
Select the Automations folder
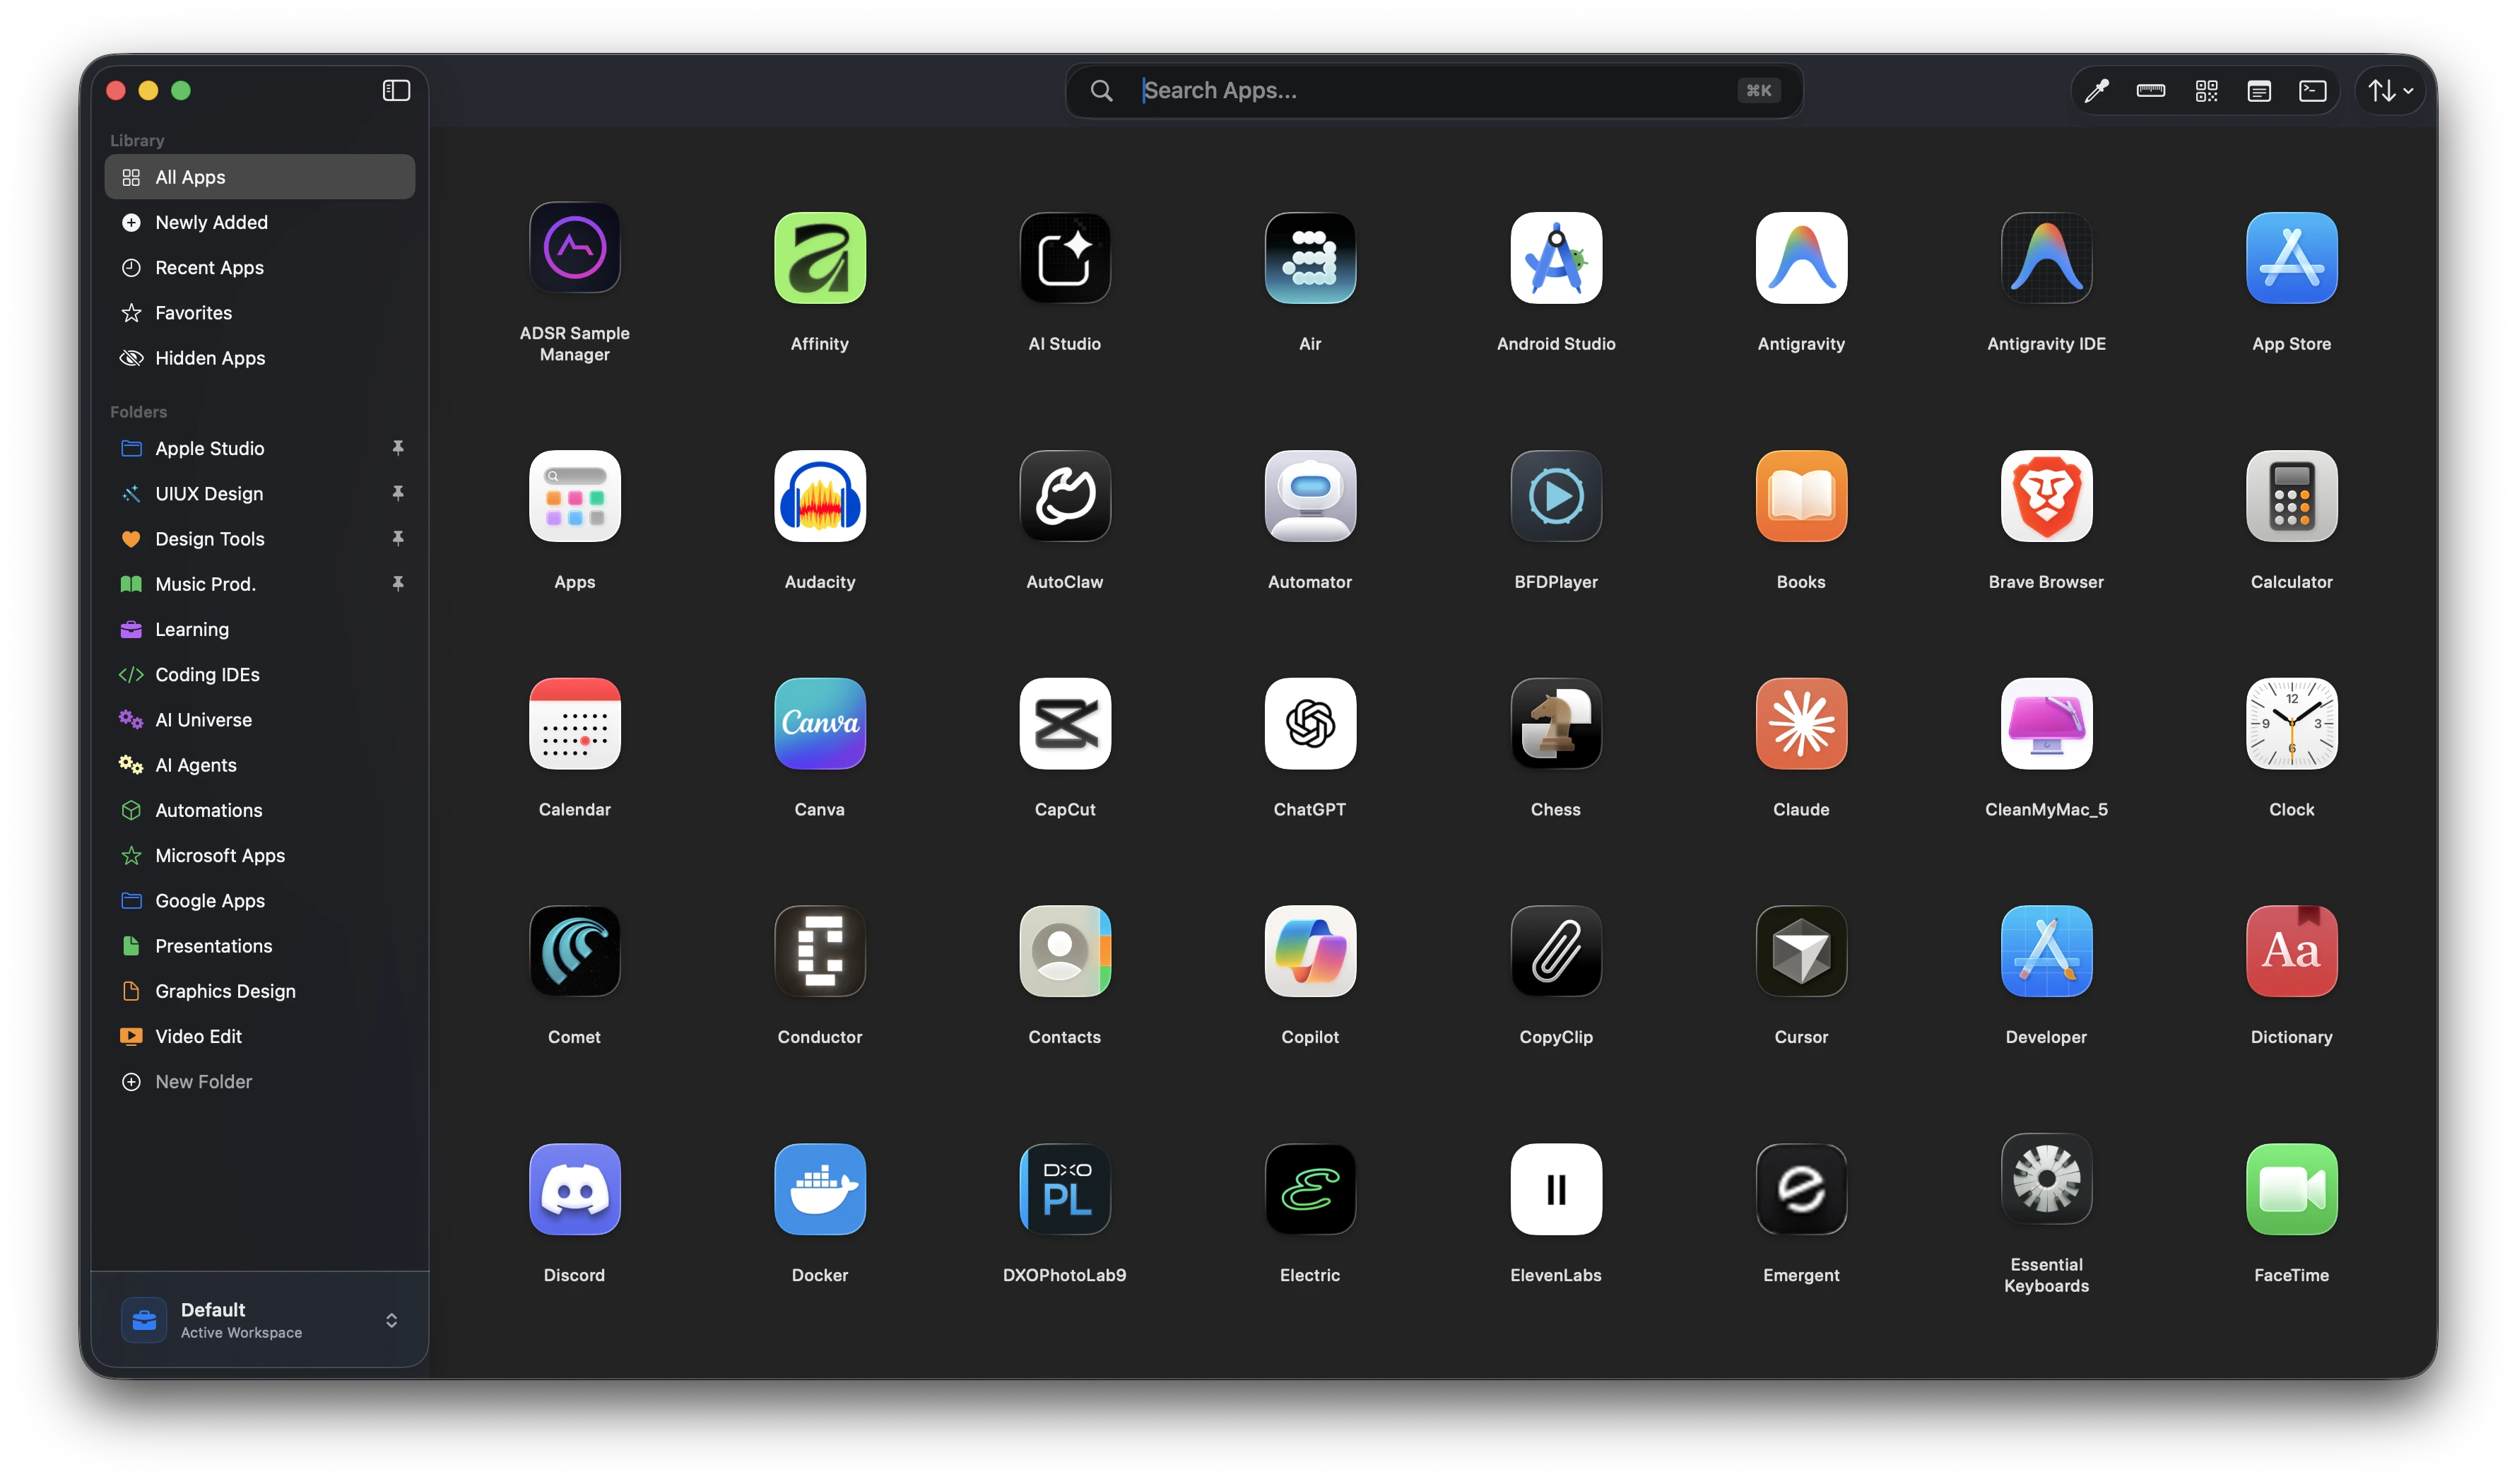coord(260,810)
